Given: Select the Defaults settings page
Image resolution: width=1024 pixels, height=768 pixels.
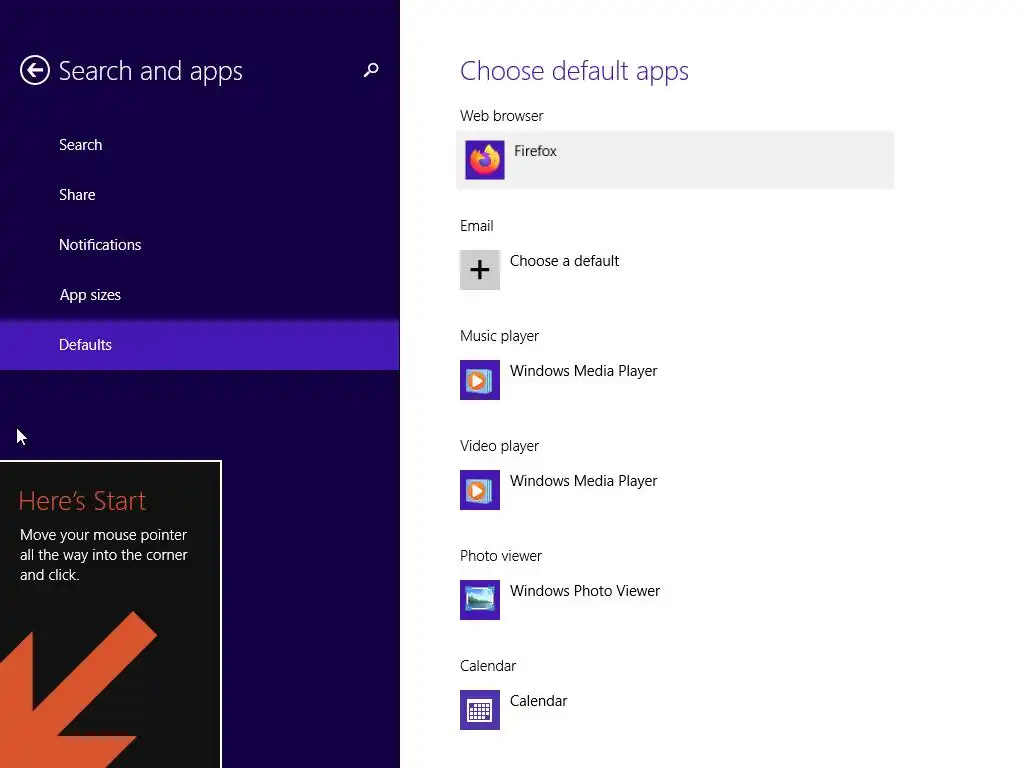Looking at the screenshot, I should click(x=200, y=345).
